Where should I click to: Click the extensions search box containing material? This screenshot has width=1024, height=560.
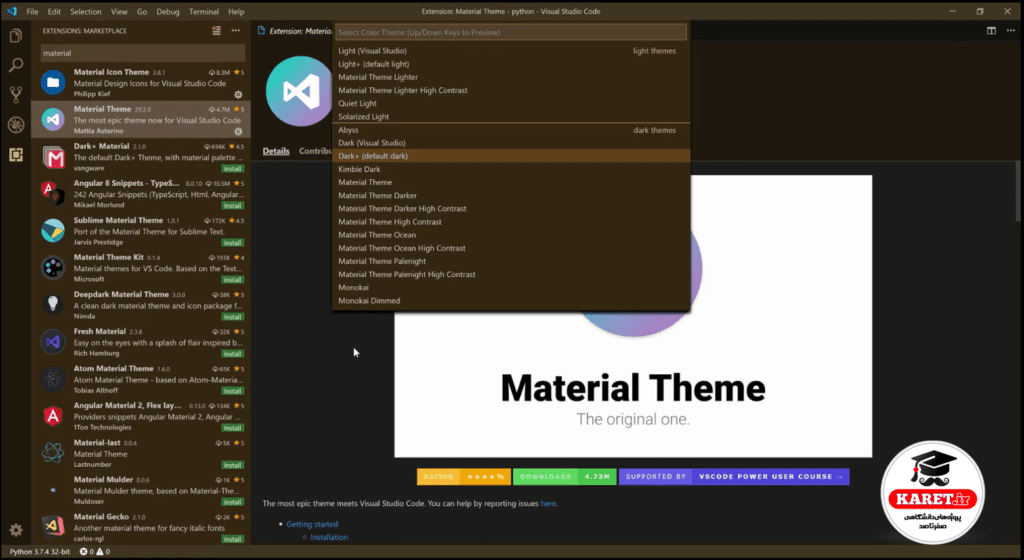coord(142,53)
